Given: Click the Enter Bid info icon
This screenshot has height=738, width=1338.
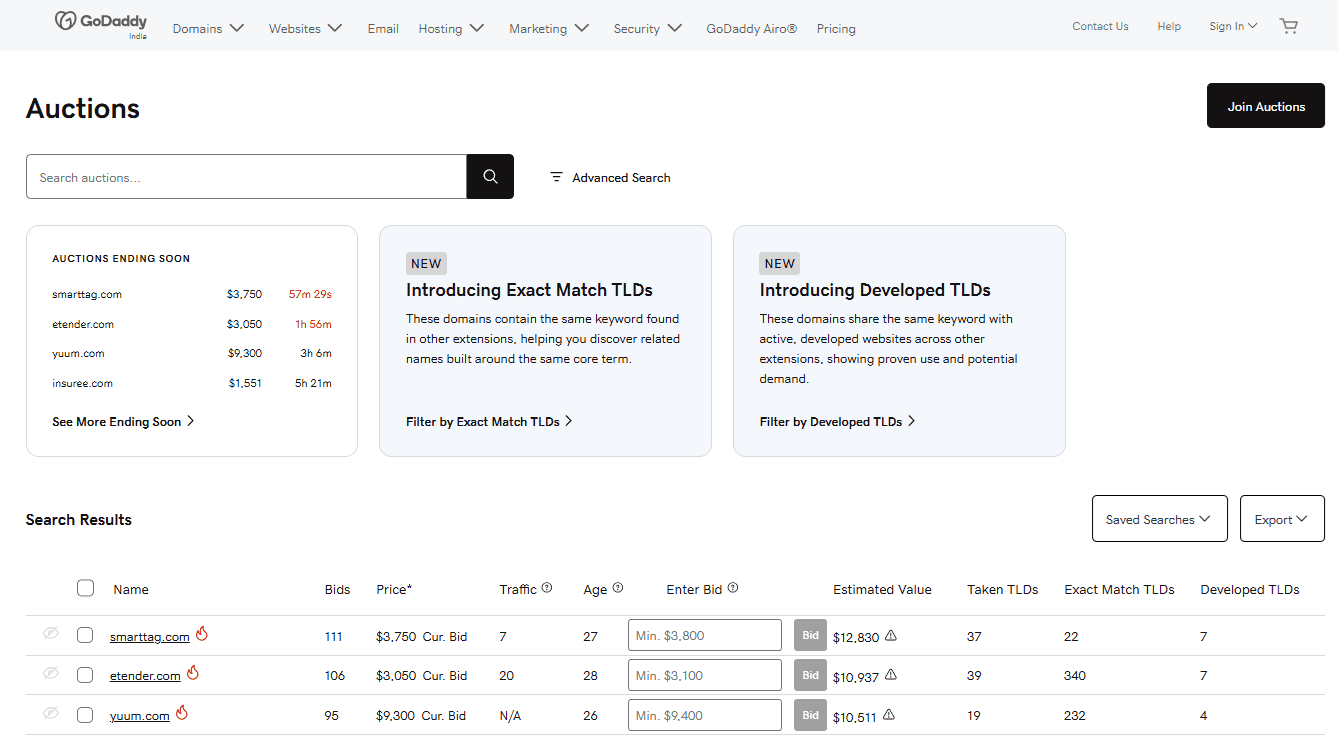Looking at the screenshot, I should point(733,588).
